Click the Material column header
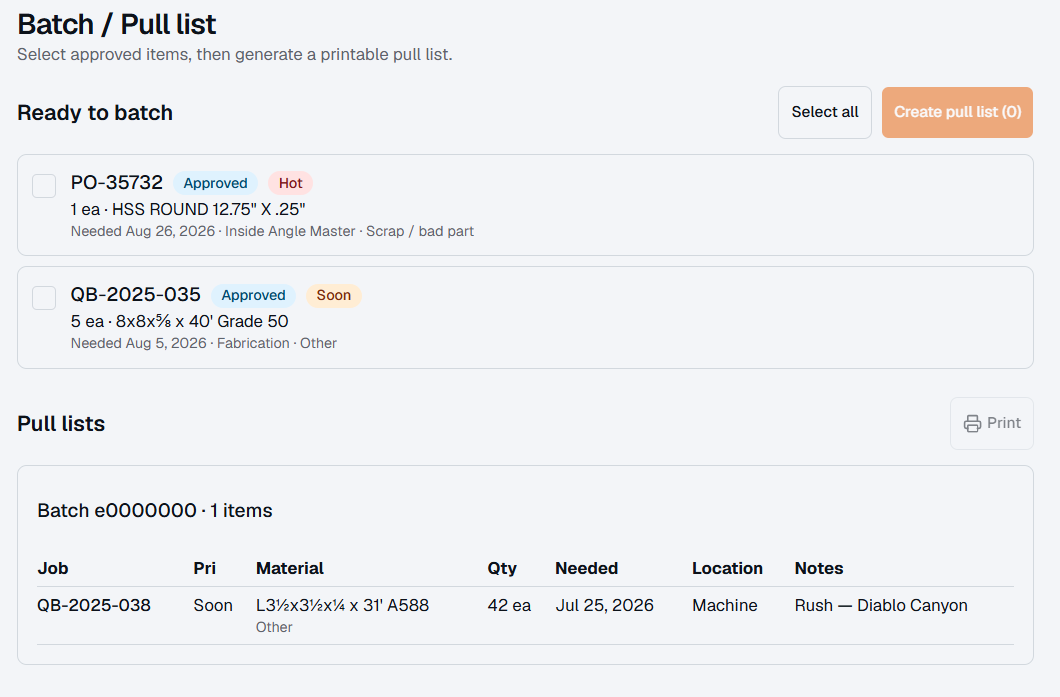The height and width of the screenshot is (697, 1060). (290, 569)
